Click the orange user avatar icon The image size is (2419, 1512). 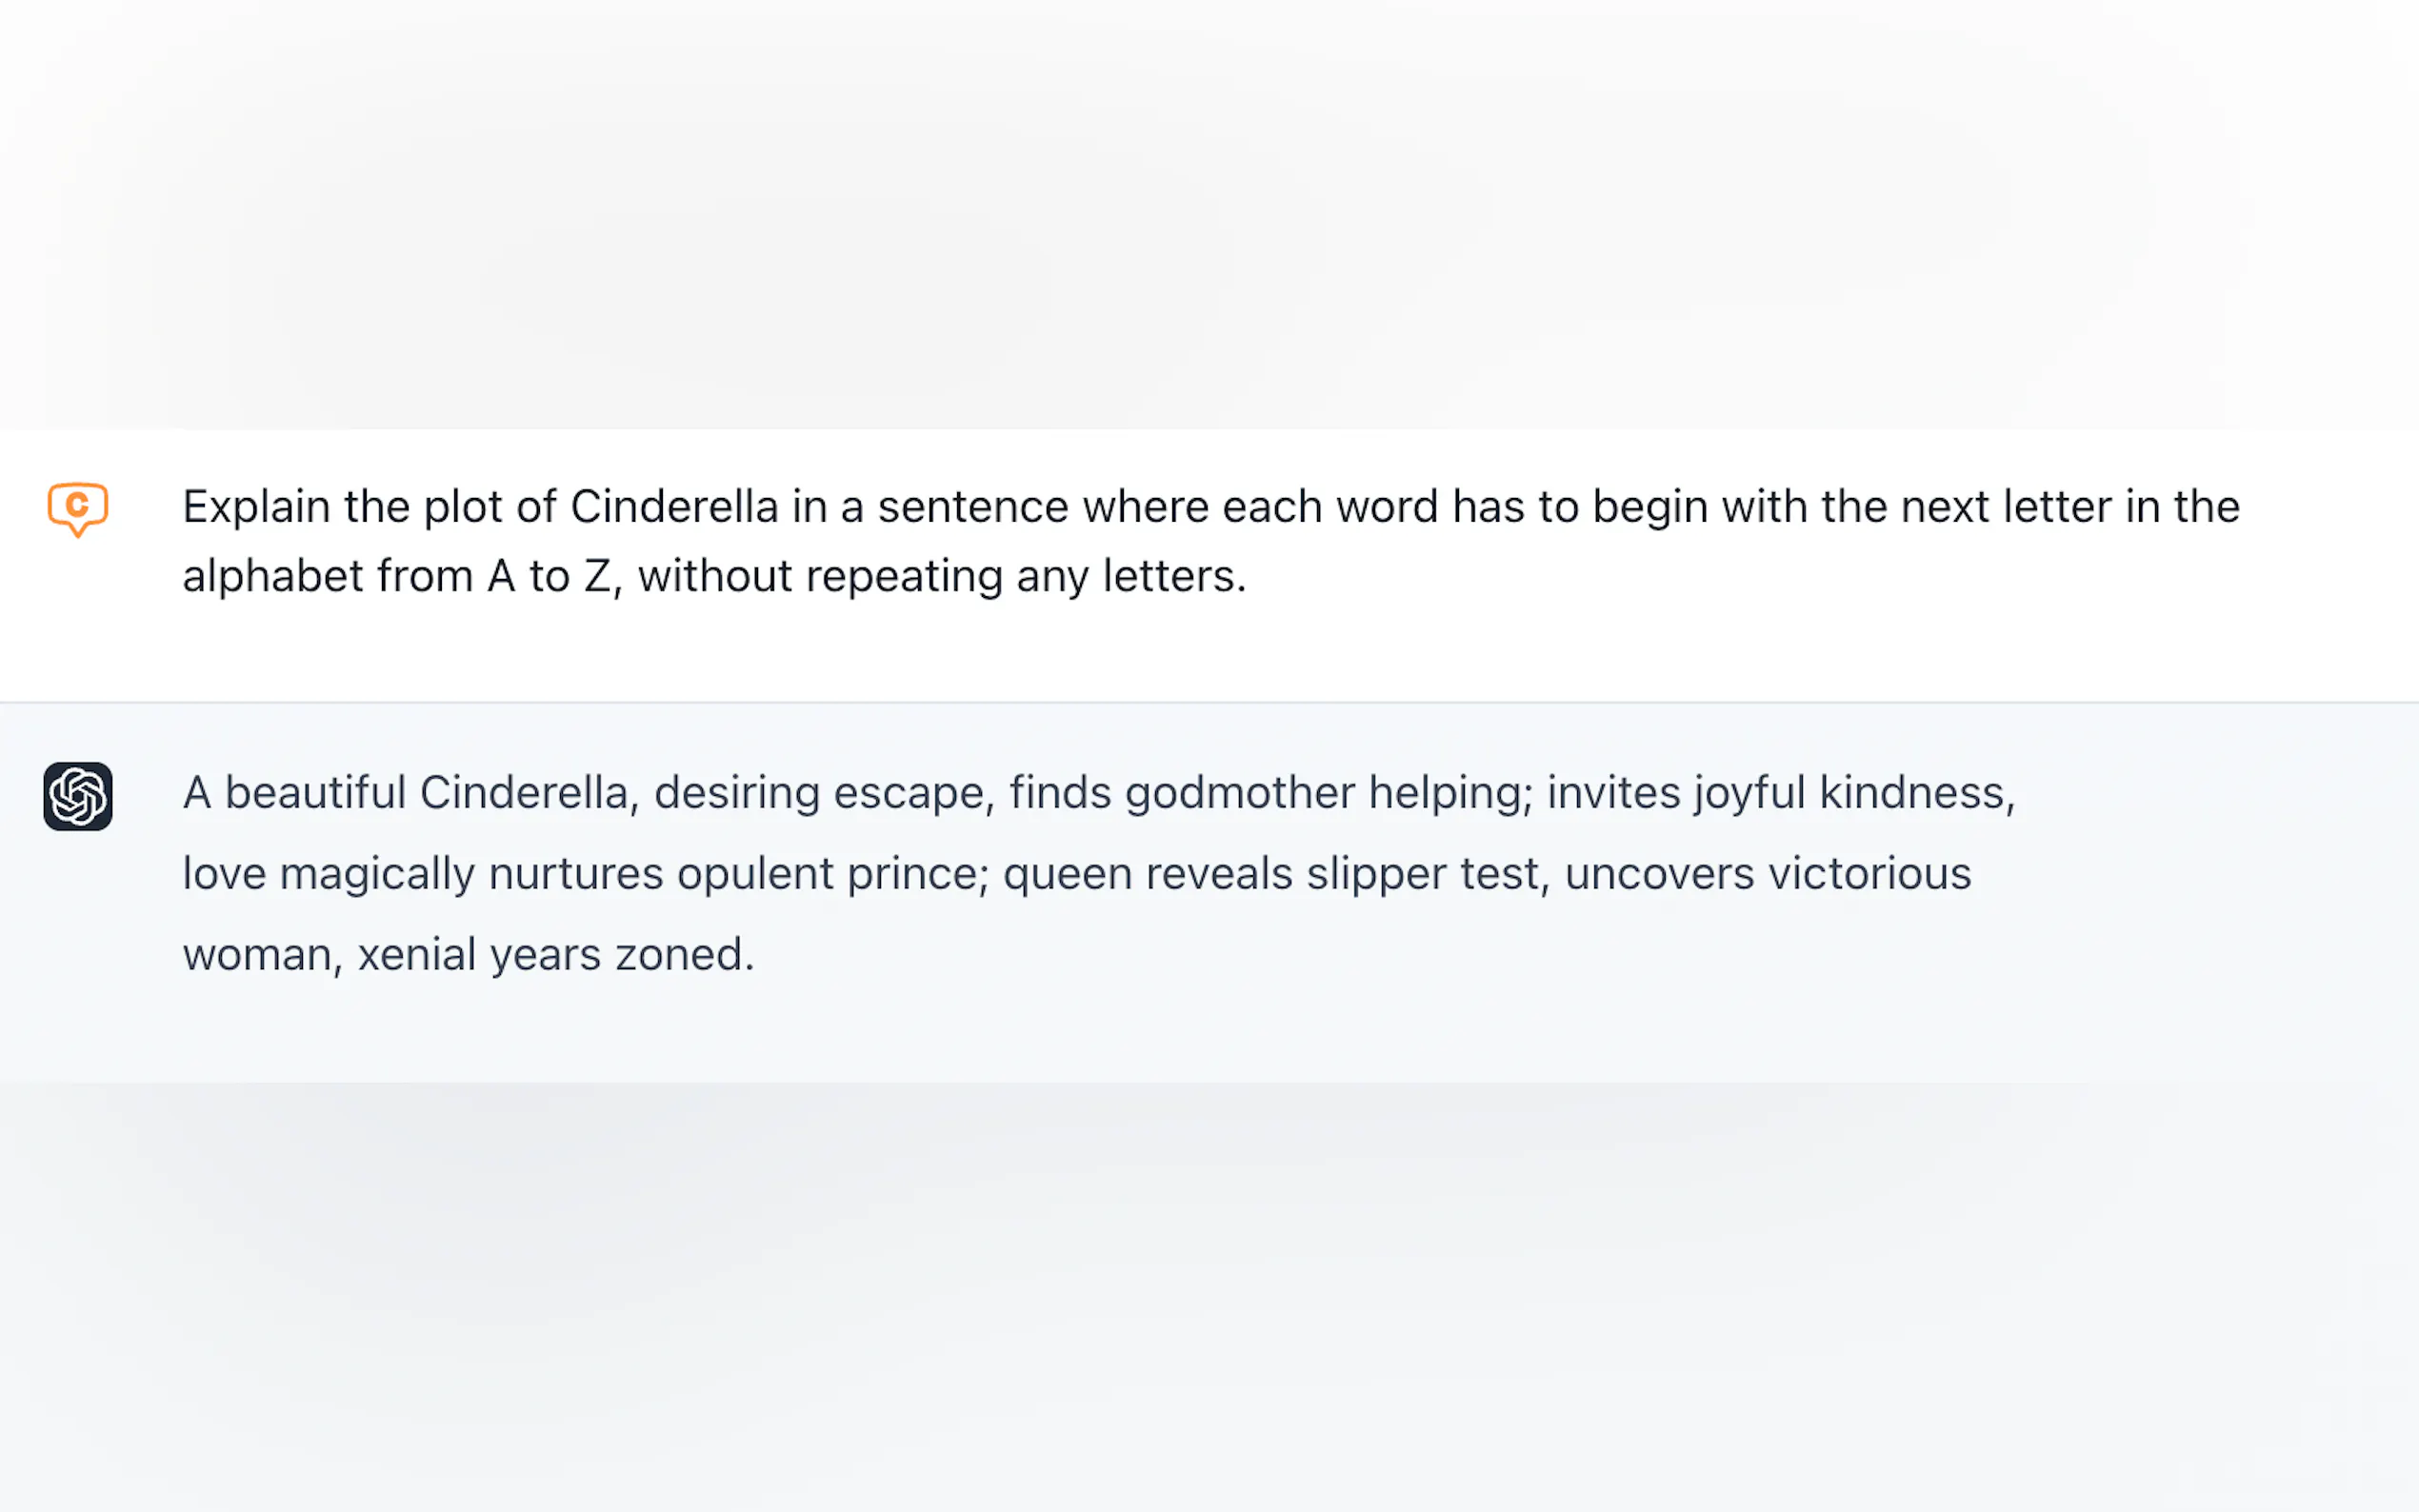pos(78,508)
